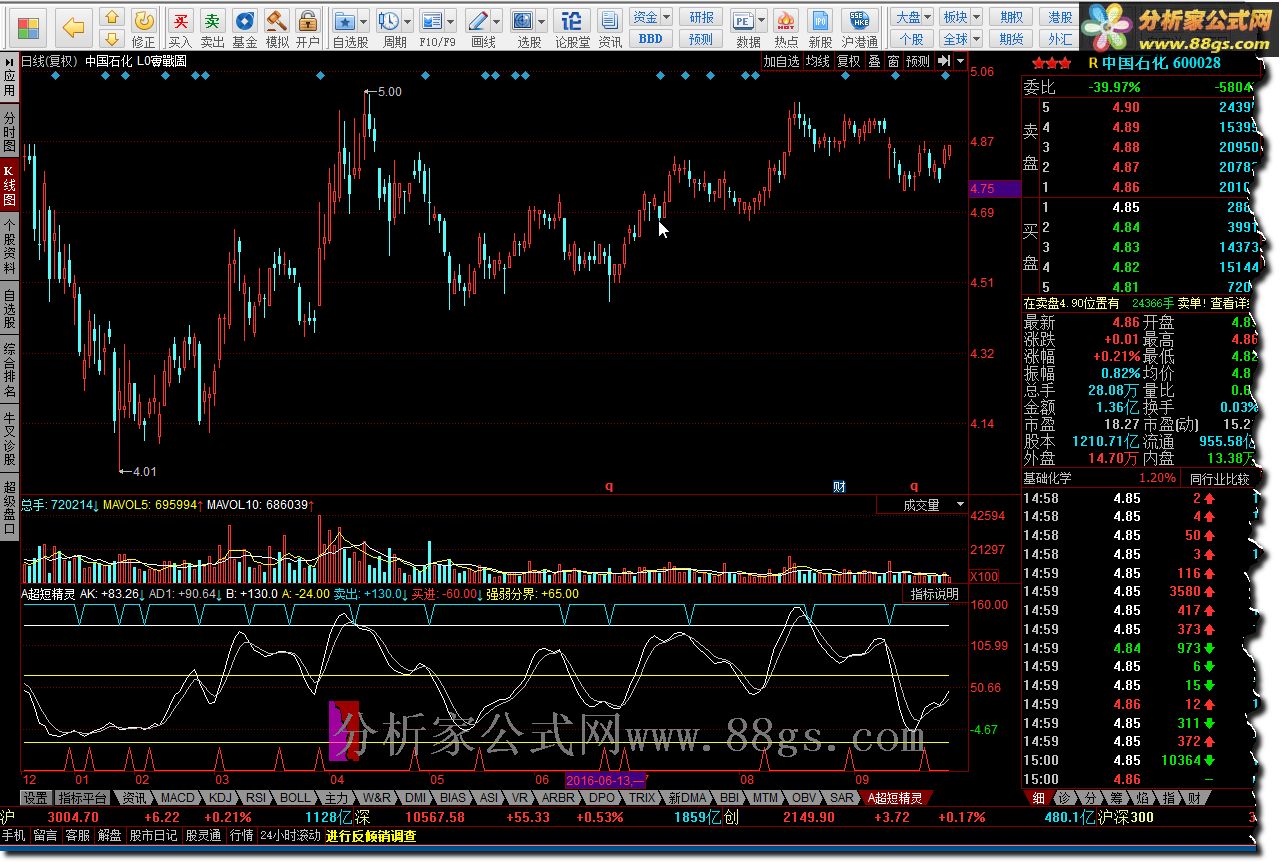Click the 财 marker on price chart

pos(840,487)
